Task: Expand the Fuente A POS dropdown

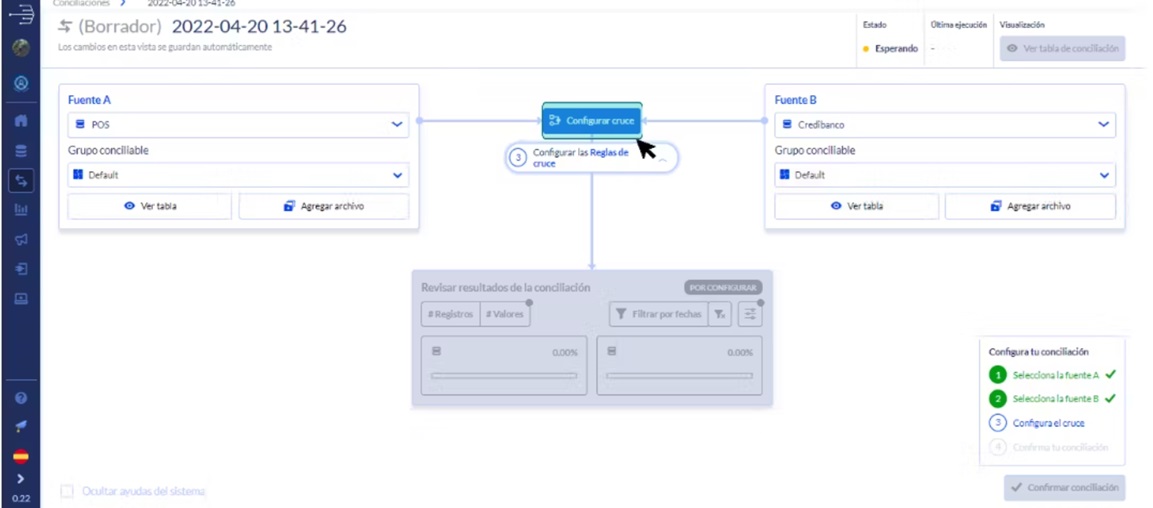Action: coord(238,124)
